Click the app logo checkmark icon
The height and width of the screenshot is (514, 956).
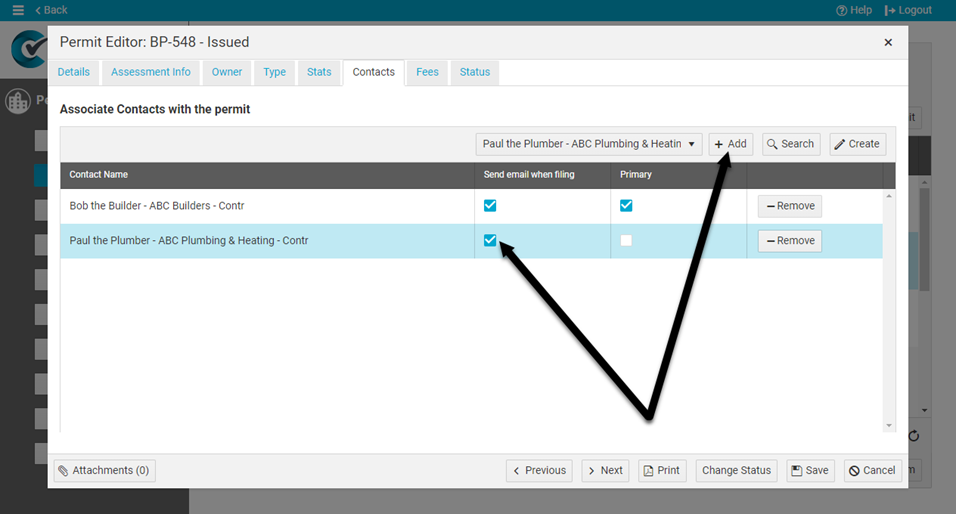pyautogui.click(x=29, y=49)
